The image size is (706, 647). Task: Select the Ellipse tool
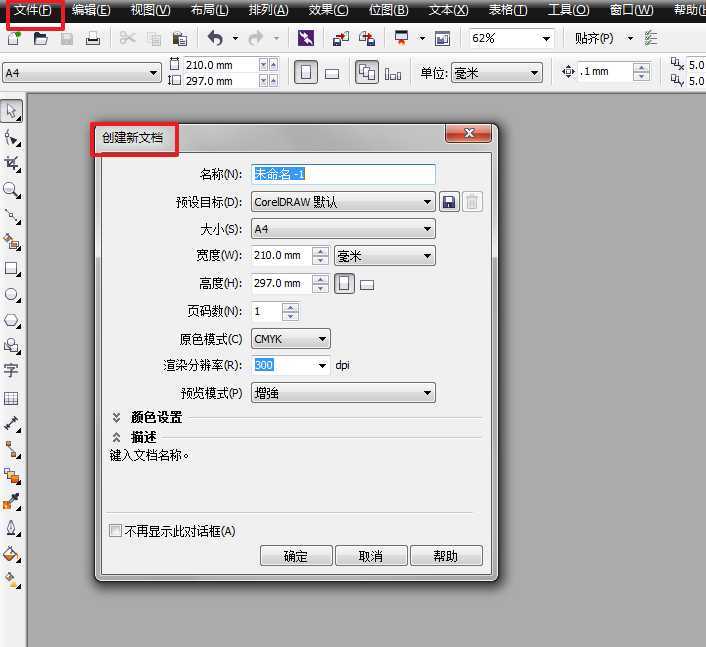[x=12, y=295]
